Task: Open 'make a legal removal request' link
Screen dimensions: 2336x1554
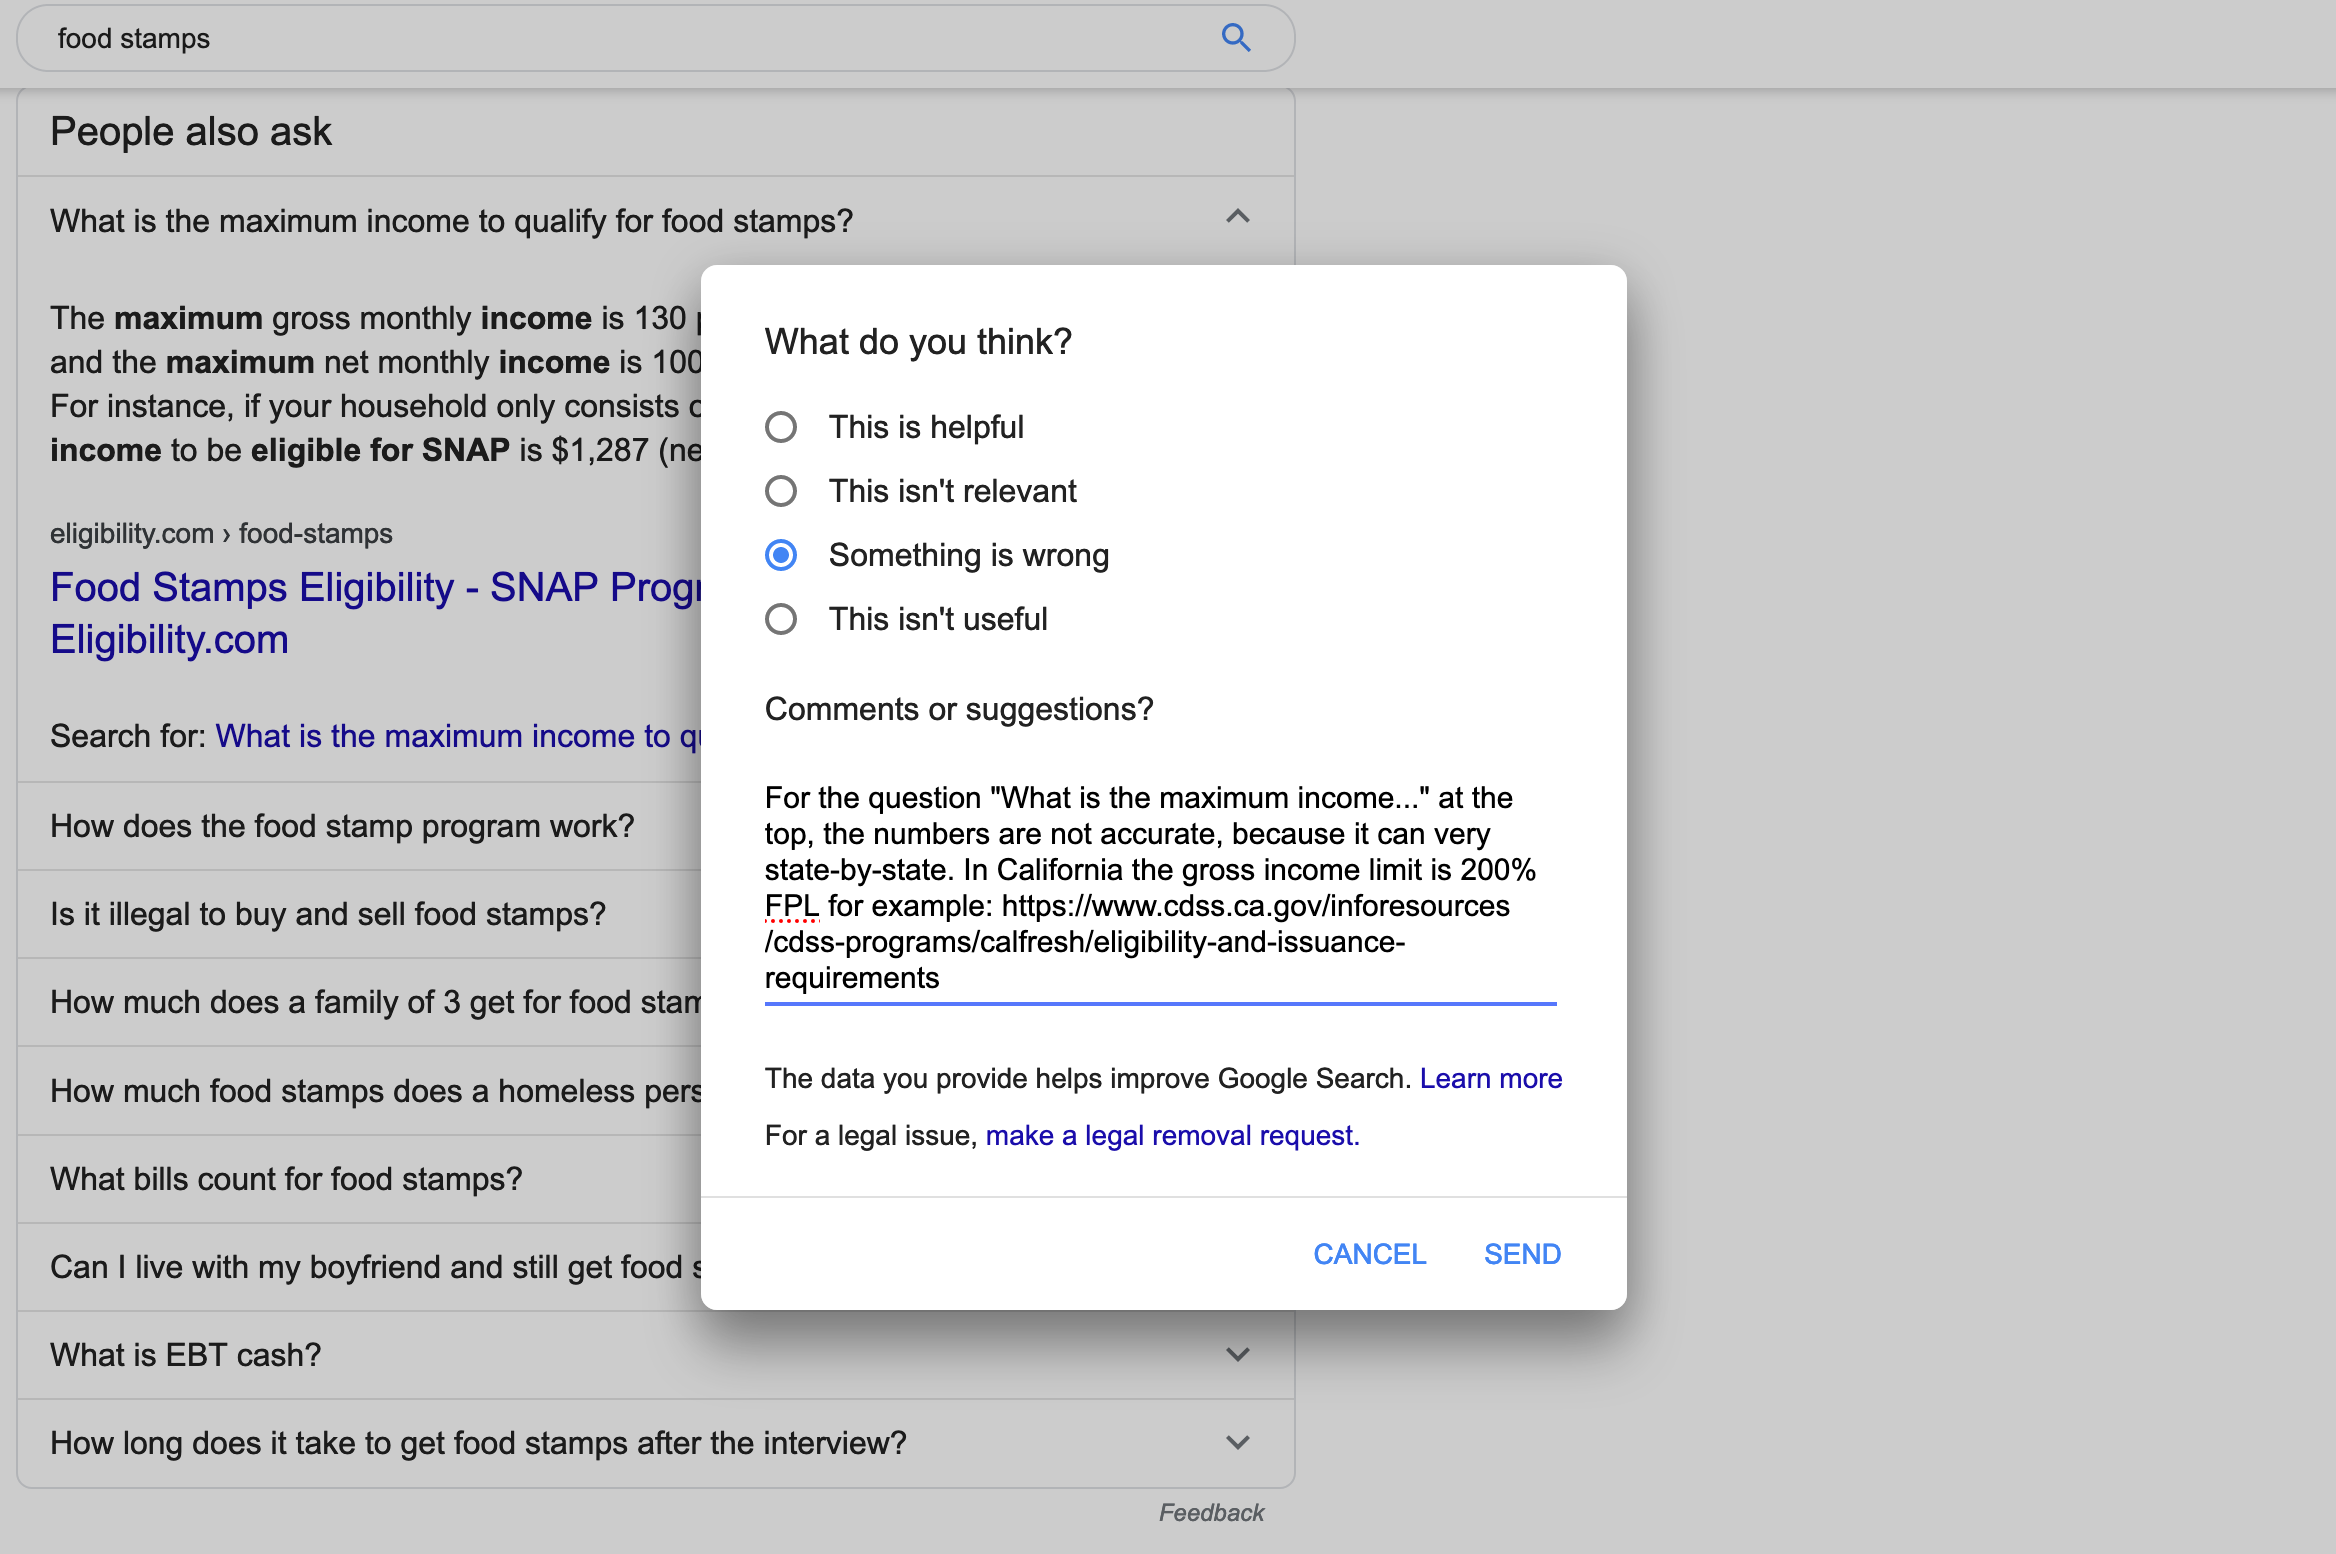Action: click(1172, 1135)
